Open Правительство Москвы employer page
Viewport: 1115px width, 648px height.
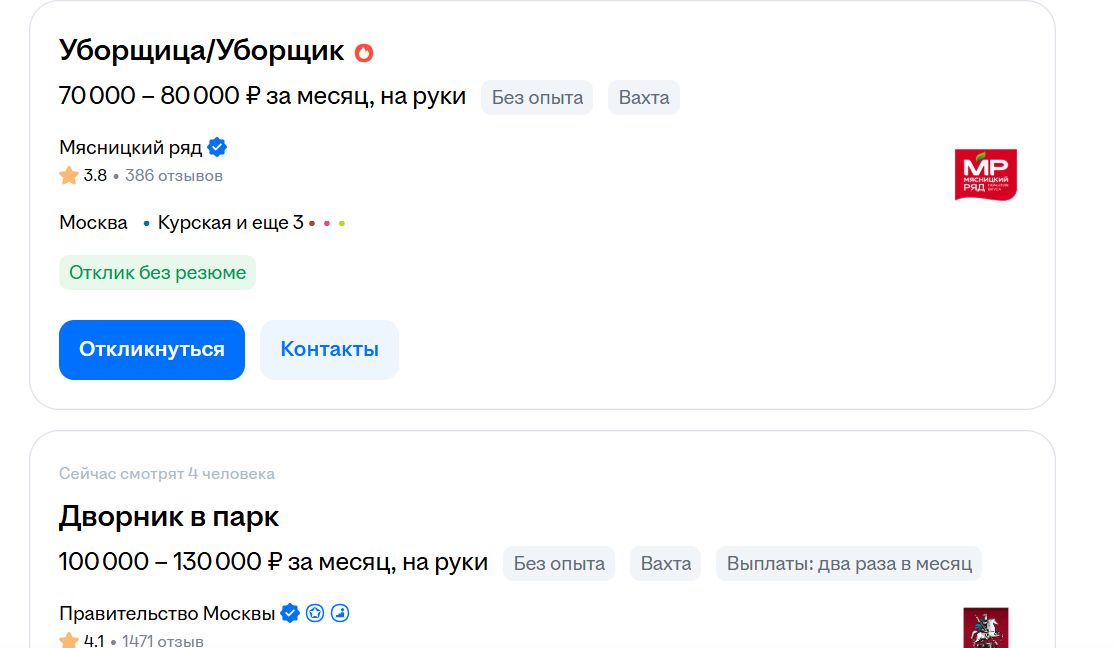coord(167,613)
